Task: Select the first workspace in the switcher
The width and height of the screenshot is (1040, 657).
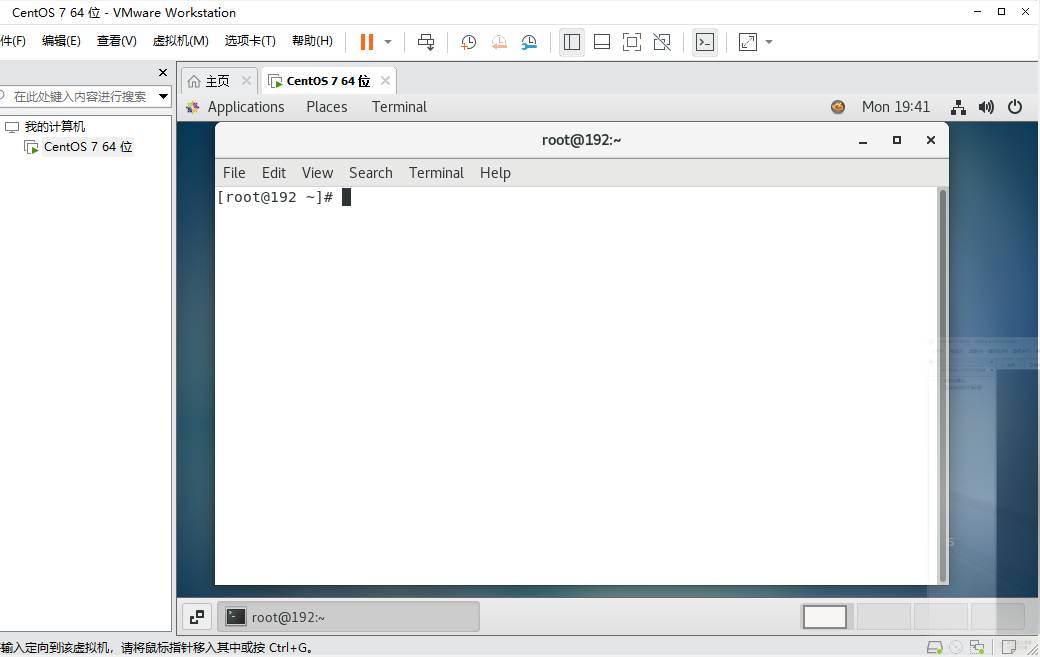Action: pos(824,617)
